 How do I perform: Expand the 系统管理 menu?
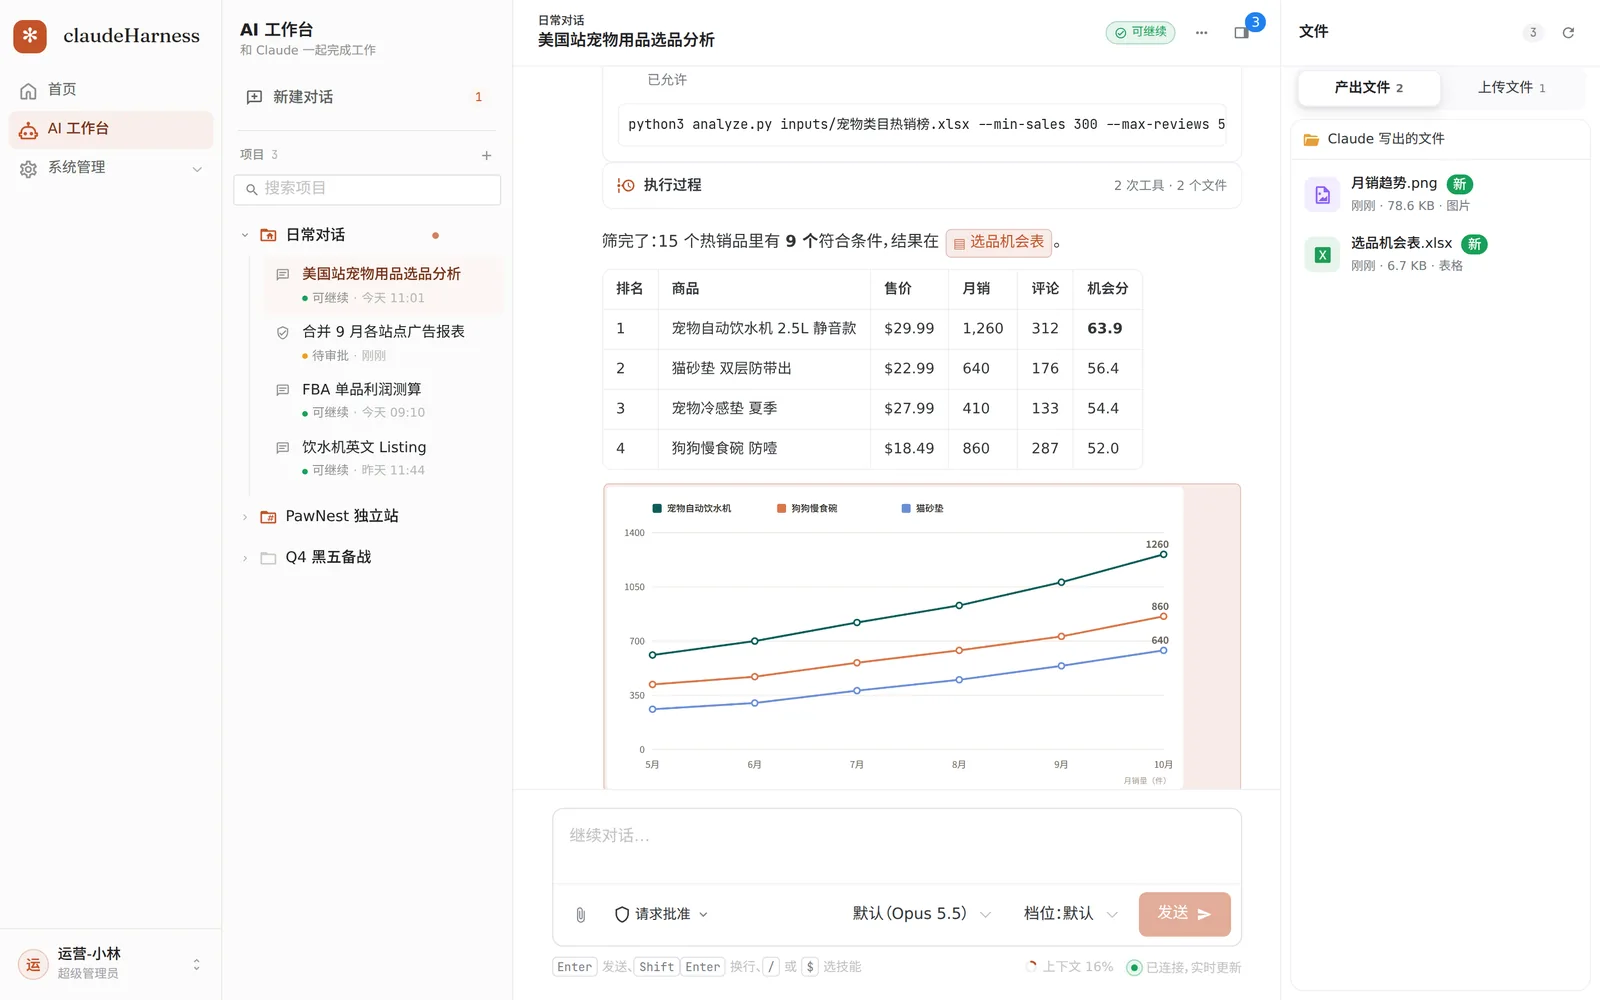pos(110,168)
